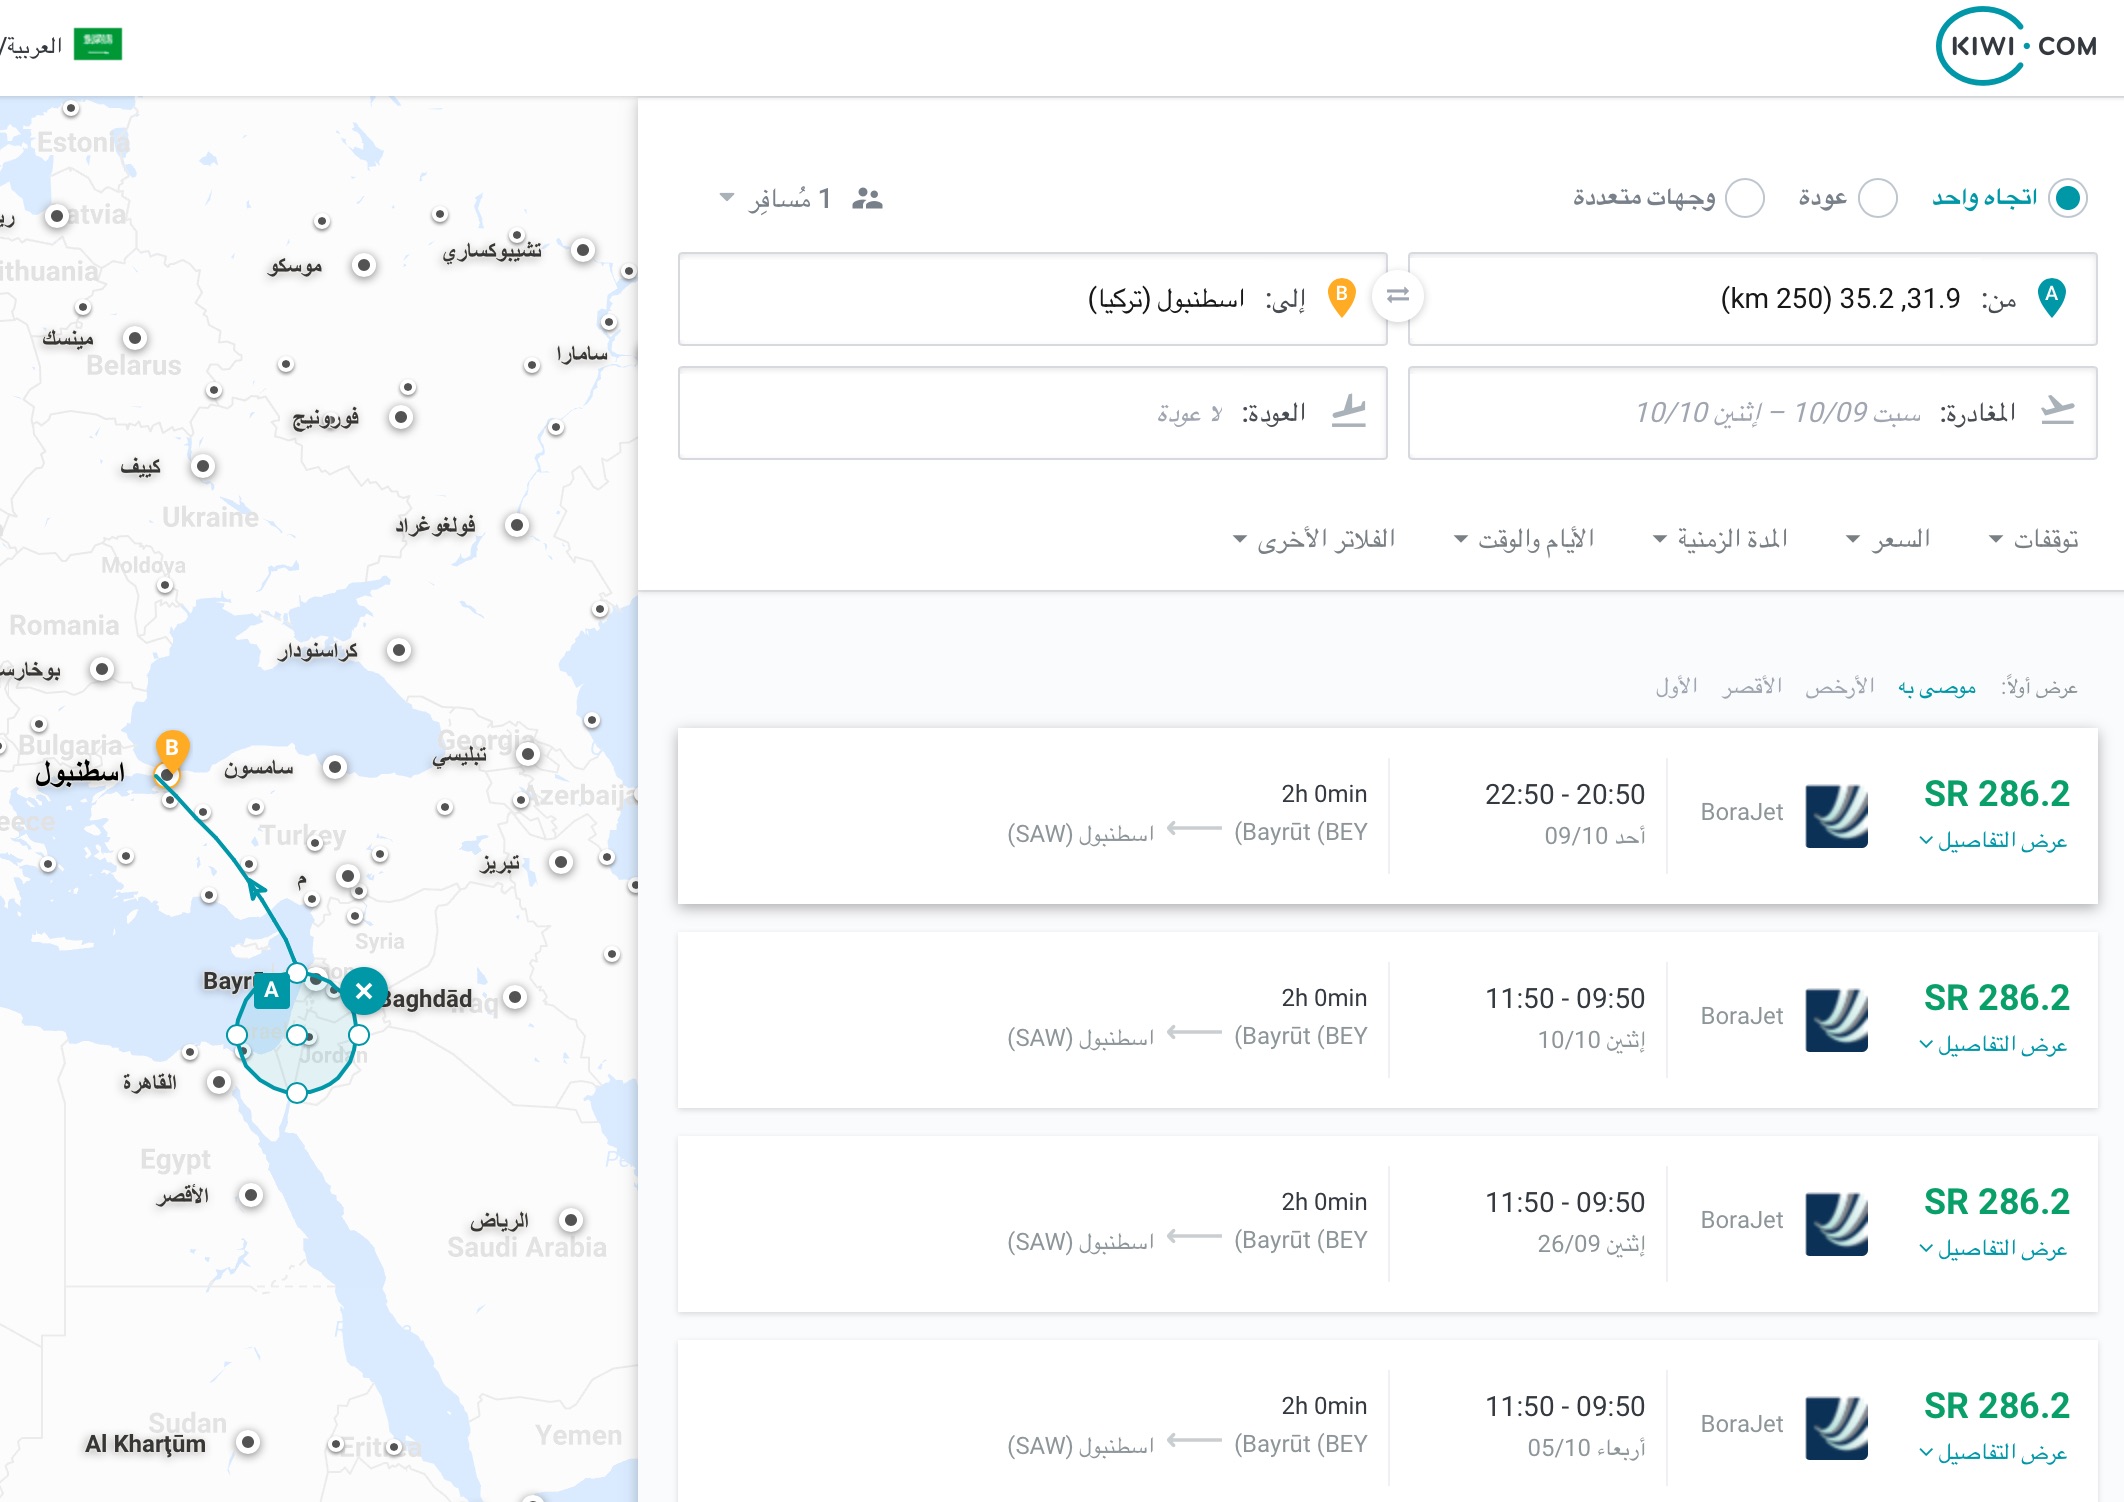Click the passengers people icon
The height and width of the screenshot is (1502, 2124).
(867, 199)
